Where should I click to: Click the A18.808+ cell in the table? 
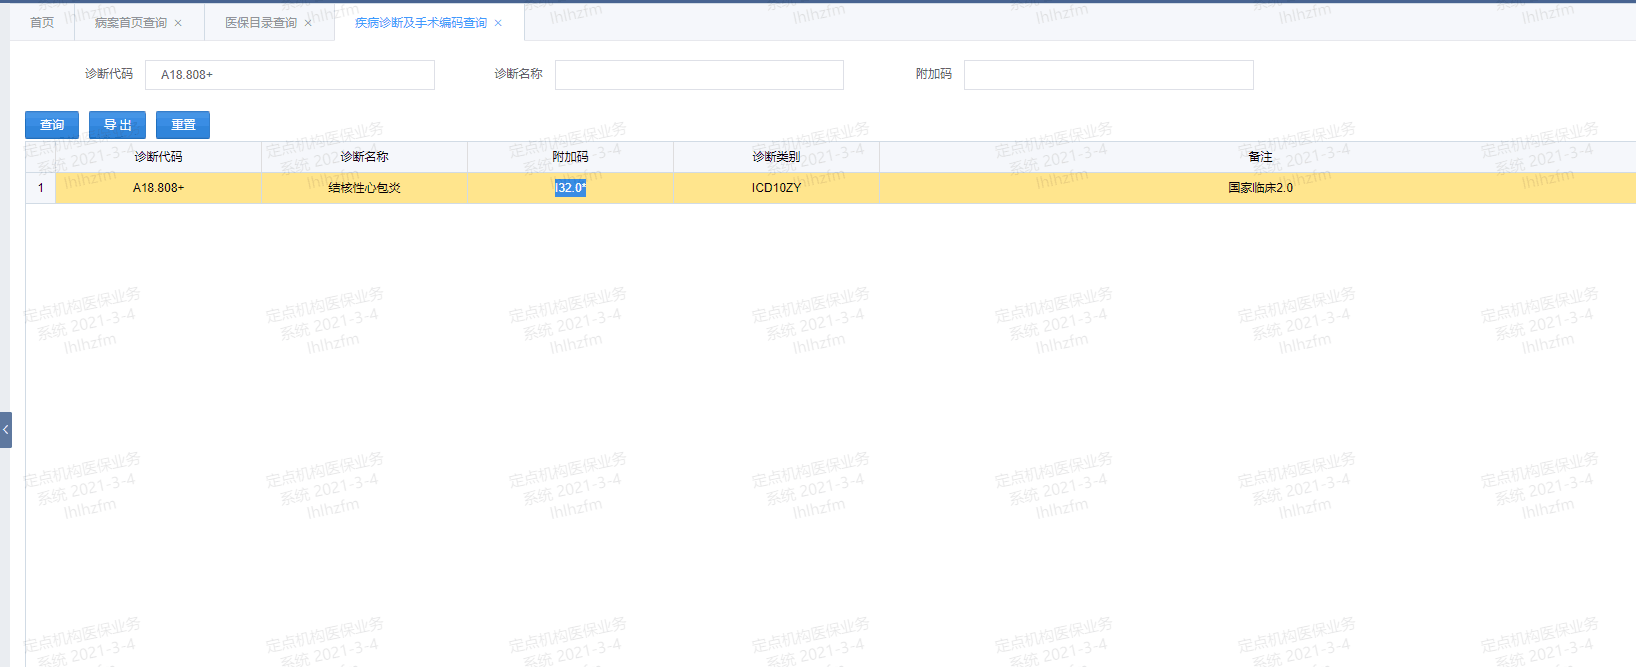pyautogui.click(x=158, y=188)
